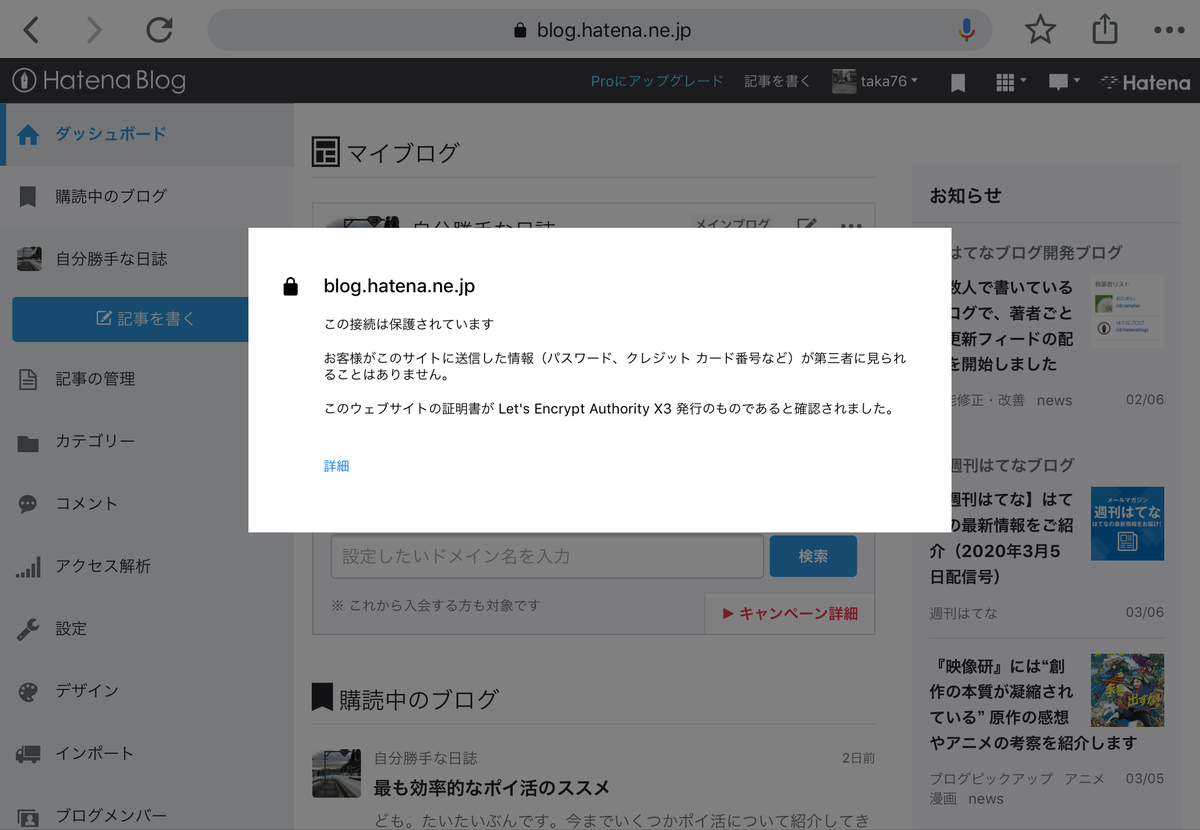Click the 週刊はてな magazine thumbnail
This screenshot has height=830, width=1200.
pyautogui.click(x=1127, y=523)
